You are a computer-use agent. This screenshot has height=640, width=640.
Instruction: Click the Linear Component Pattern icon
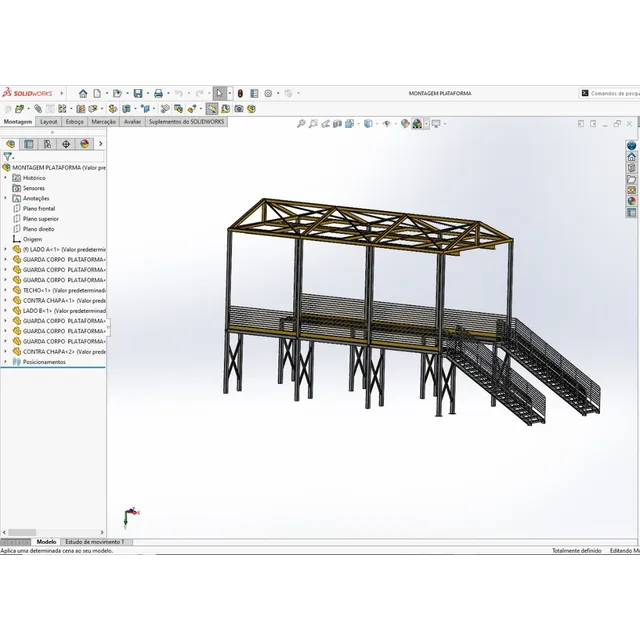coord(62,109)
